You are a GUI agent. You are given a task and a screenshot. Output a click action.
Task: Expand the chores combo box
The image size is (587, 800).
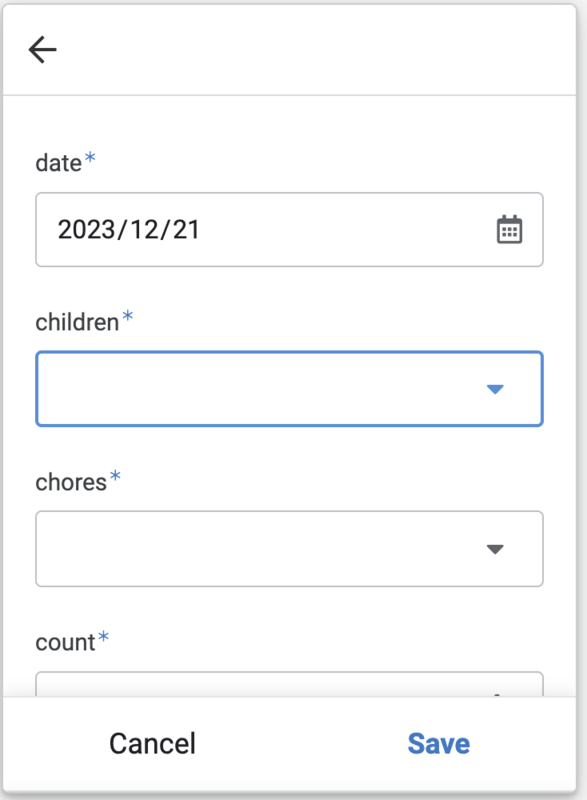pyautogui.click(x=289, y=549)
